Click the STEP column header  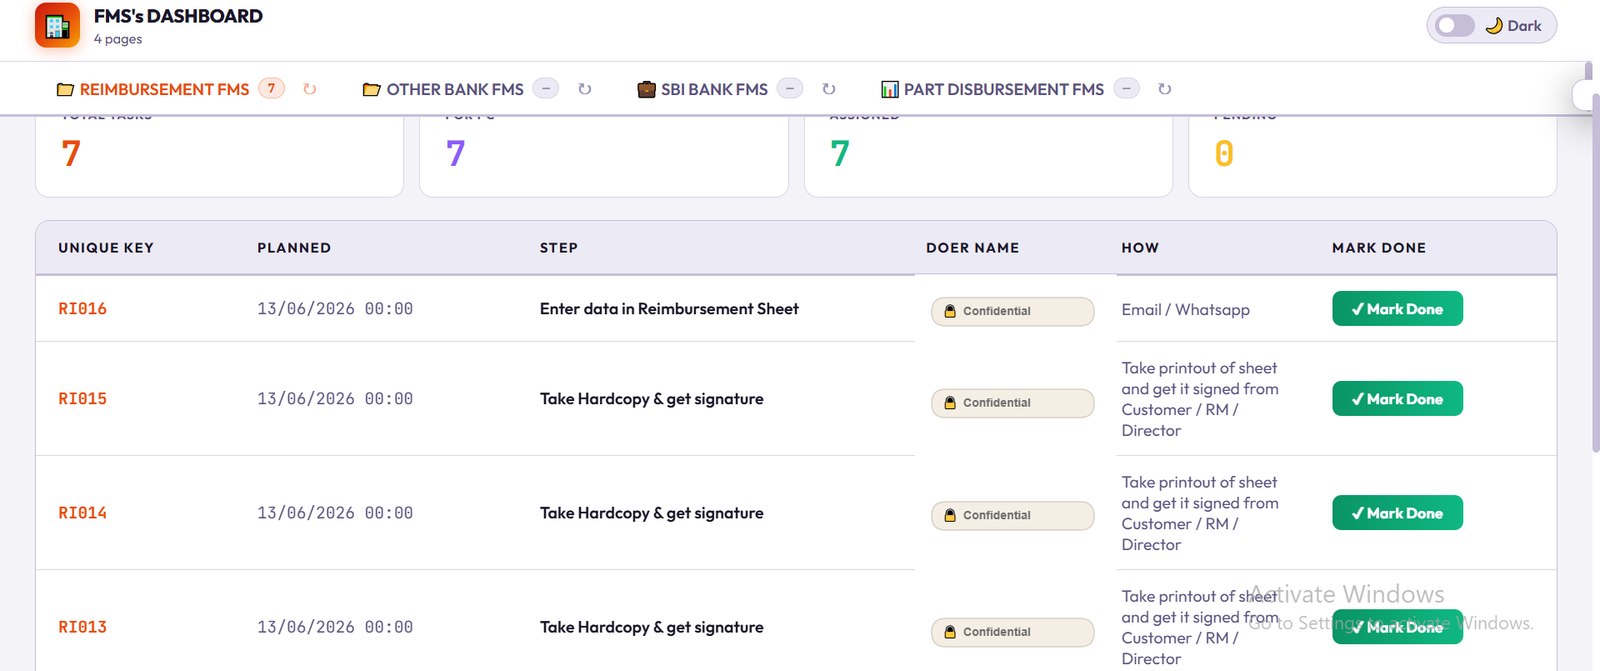(x=559, y=248)
